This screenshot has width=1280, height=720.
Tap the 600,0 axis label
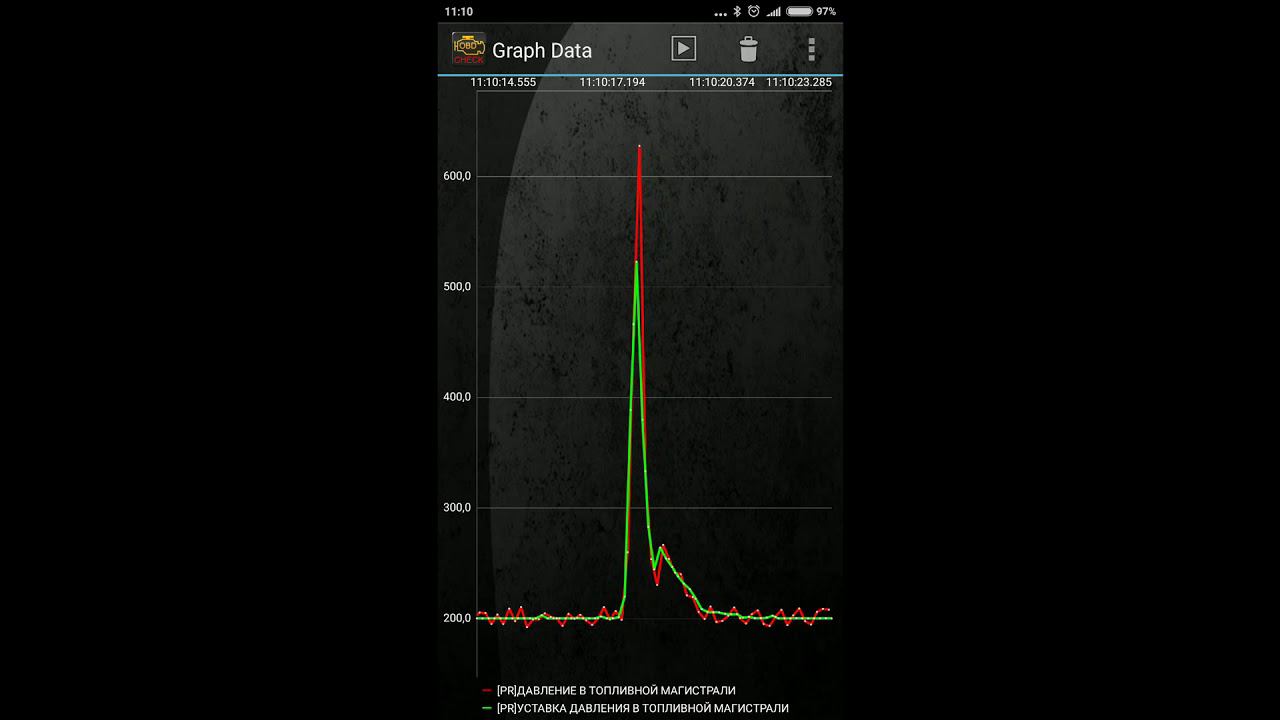coord(456,176)
